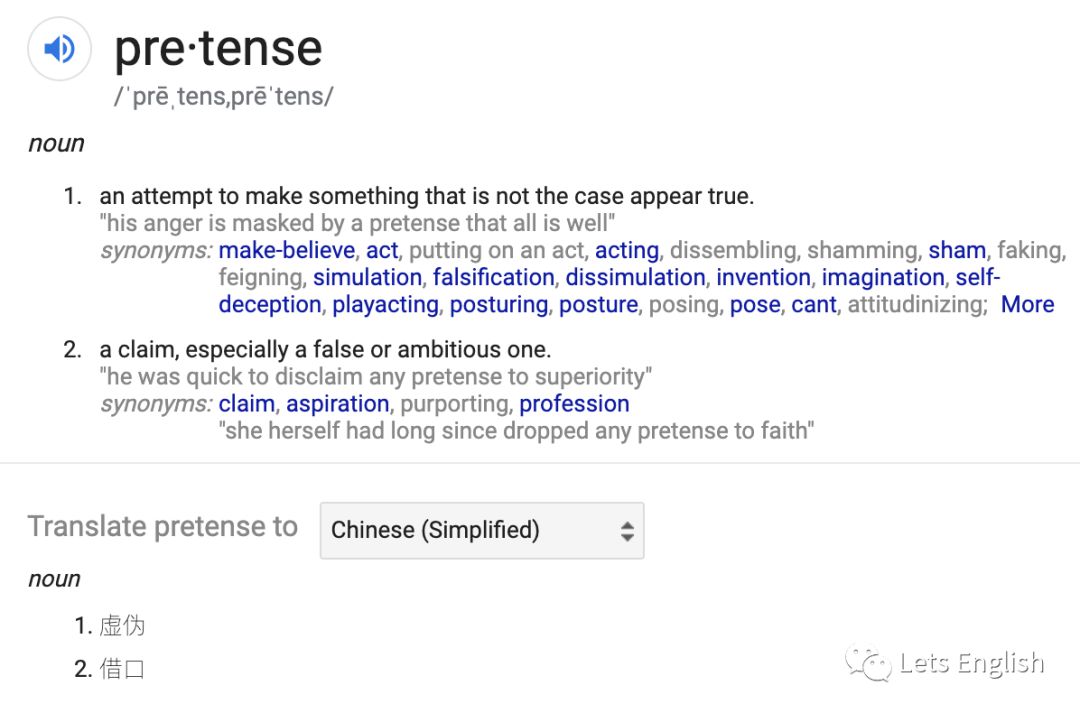Image resolution: width=1080 pixels, height=713 pixels.
Task: Click the claim synonym link
Action: click(247, 404)
